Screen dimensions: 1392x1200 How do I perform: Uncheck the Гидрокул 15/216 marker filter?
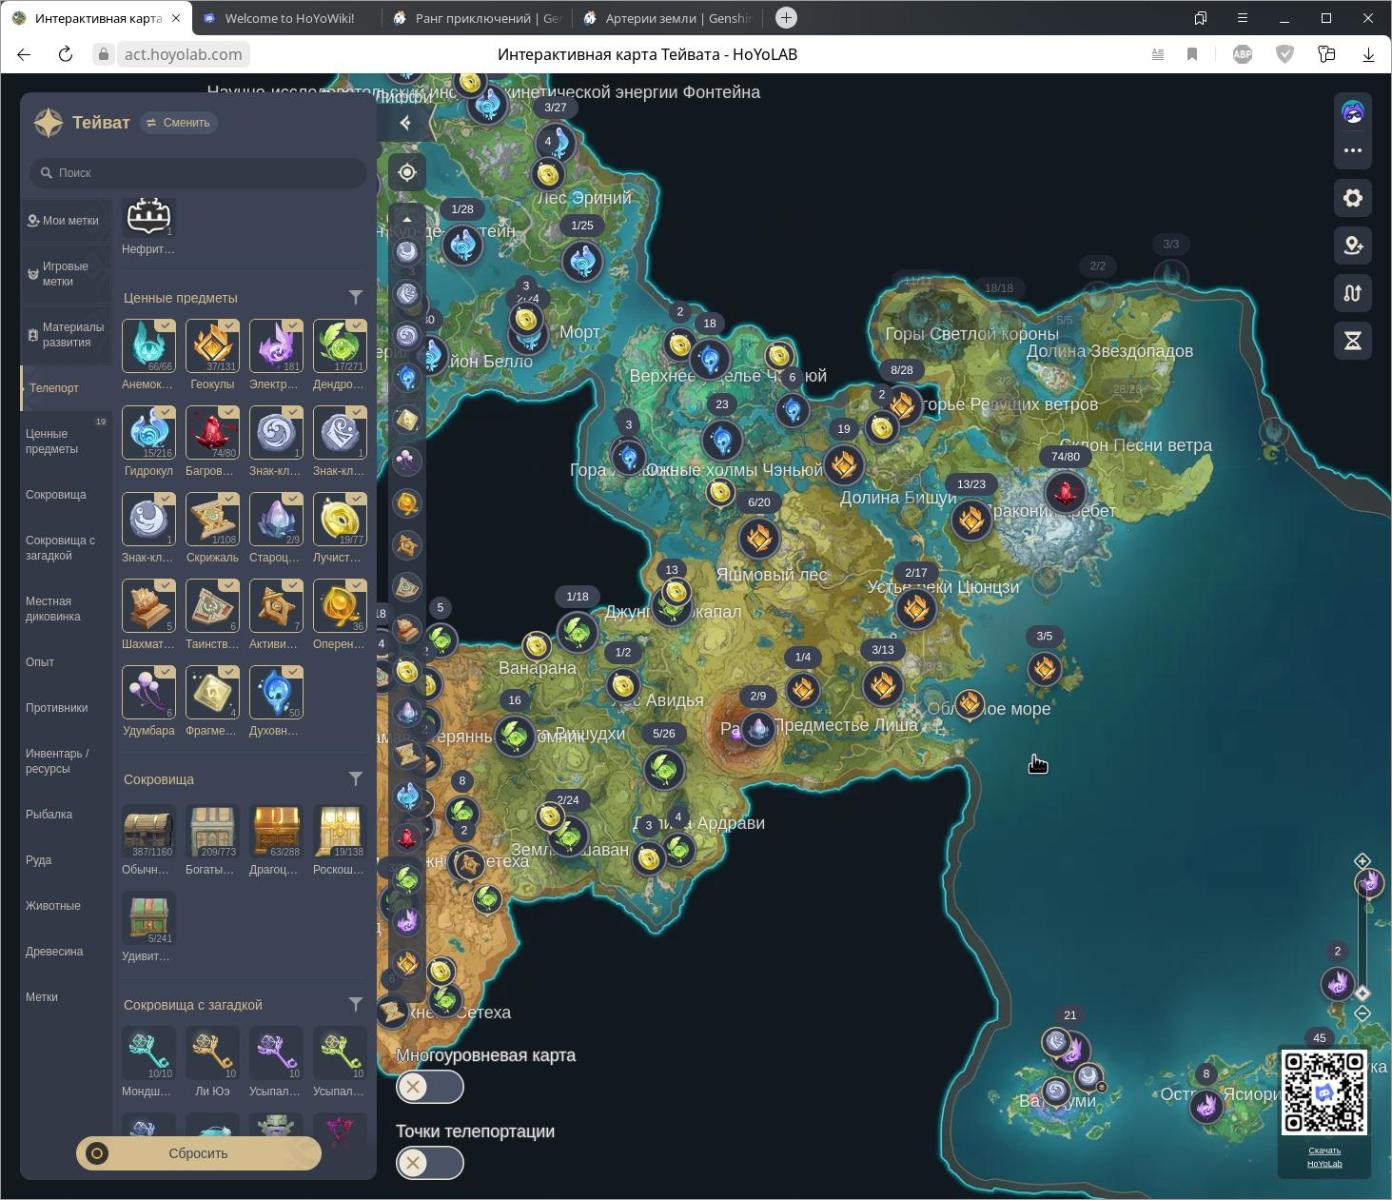[148, 433]
